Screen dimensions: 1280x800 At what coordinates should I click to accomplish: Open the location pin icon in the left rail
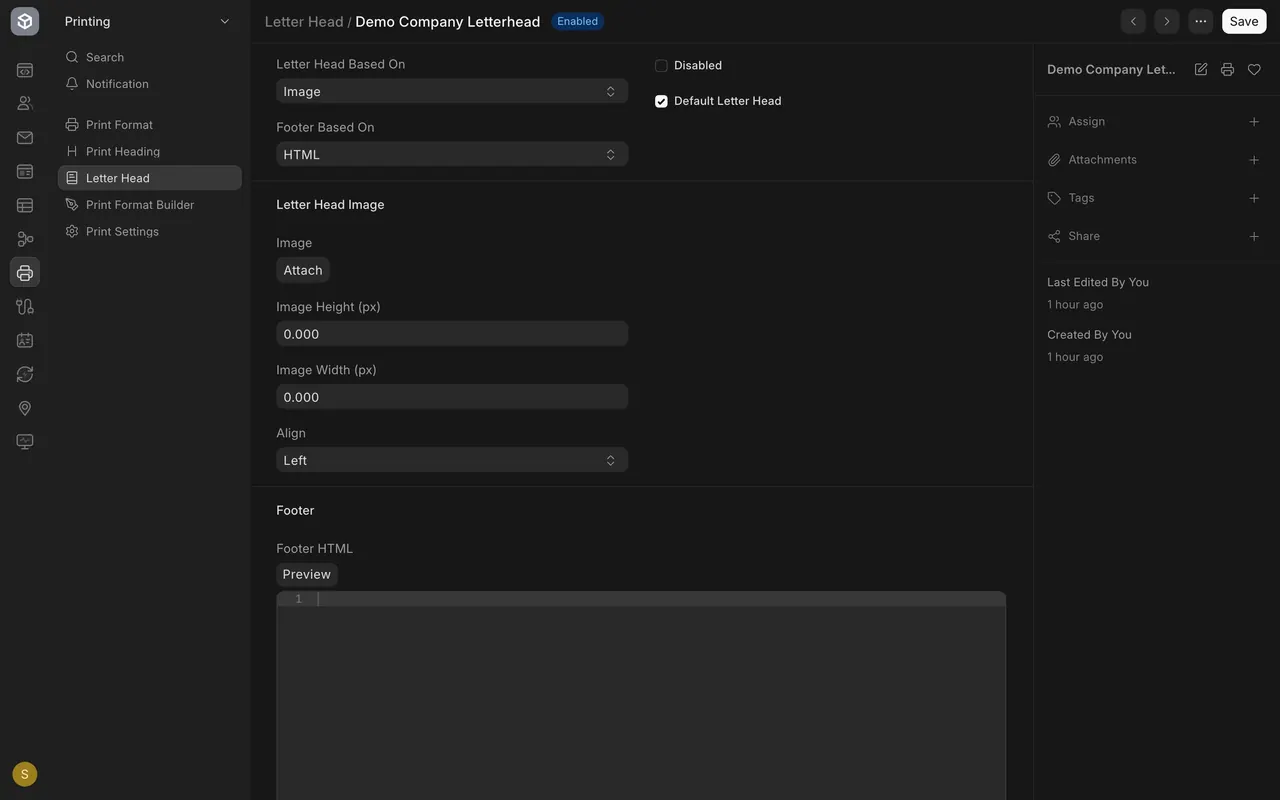[x=25, y=408]
